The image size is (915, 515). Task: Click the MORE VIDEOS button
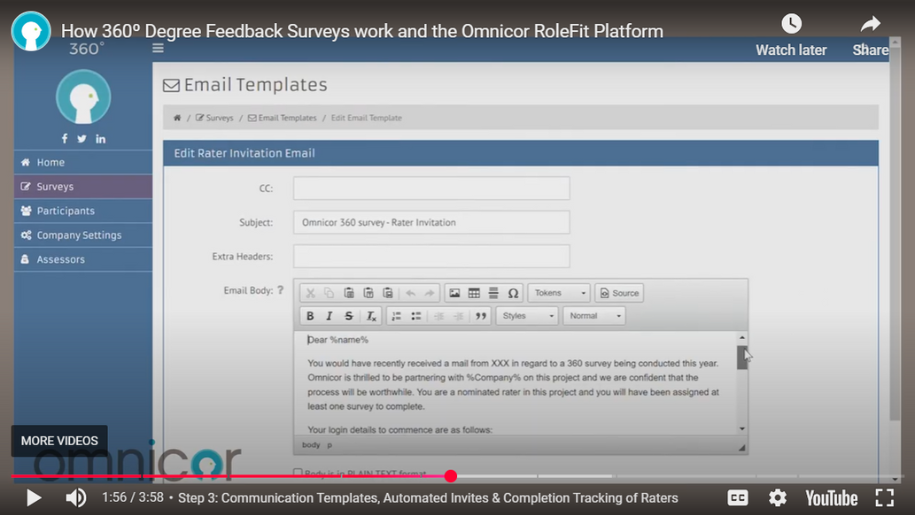[59, 441]
